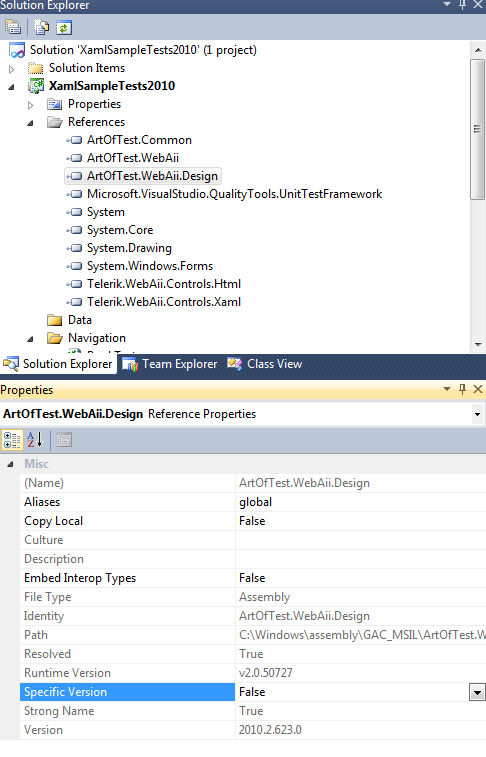This screenshot has height=757, width=486.
Task: Select the (Name) property label
Action: tap(44, 483)
